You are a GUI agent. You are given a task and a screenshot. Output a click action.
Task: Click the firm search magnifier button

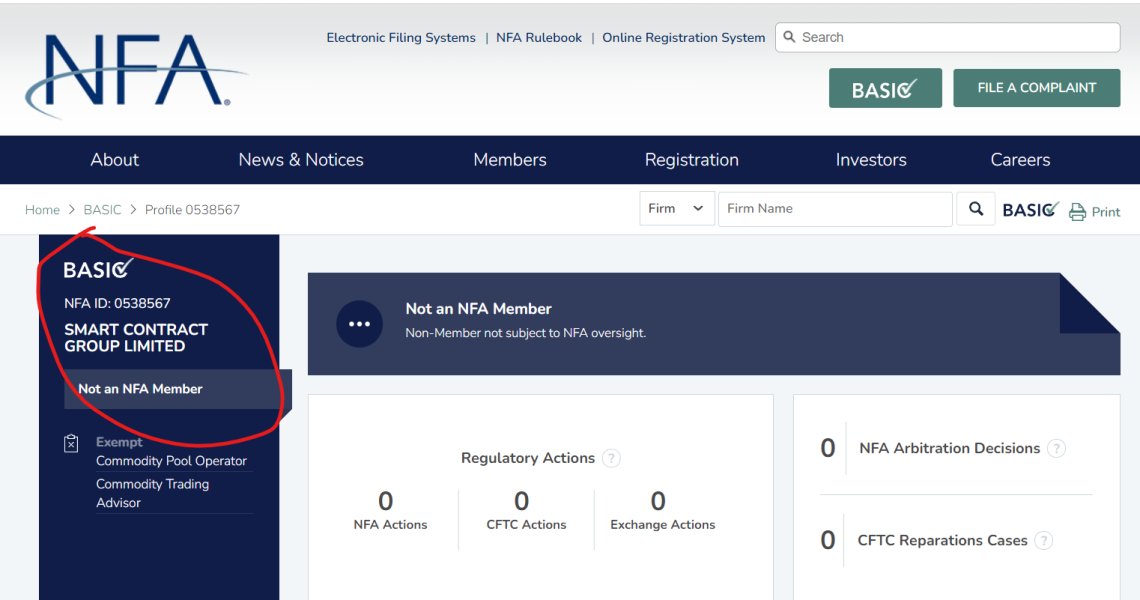pos(976,209)
